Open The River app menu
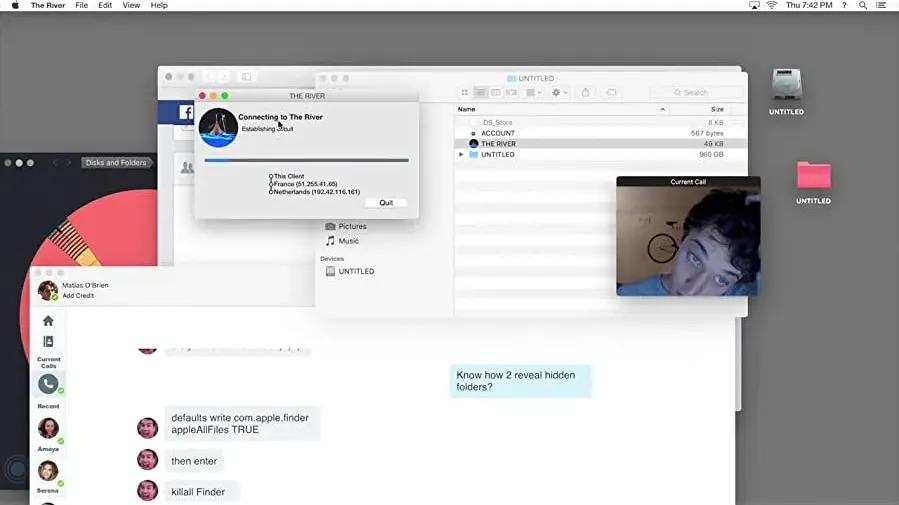This screenshot has width=899, height=505. [x=48, y=5]
